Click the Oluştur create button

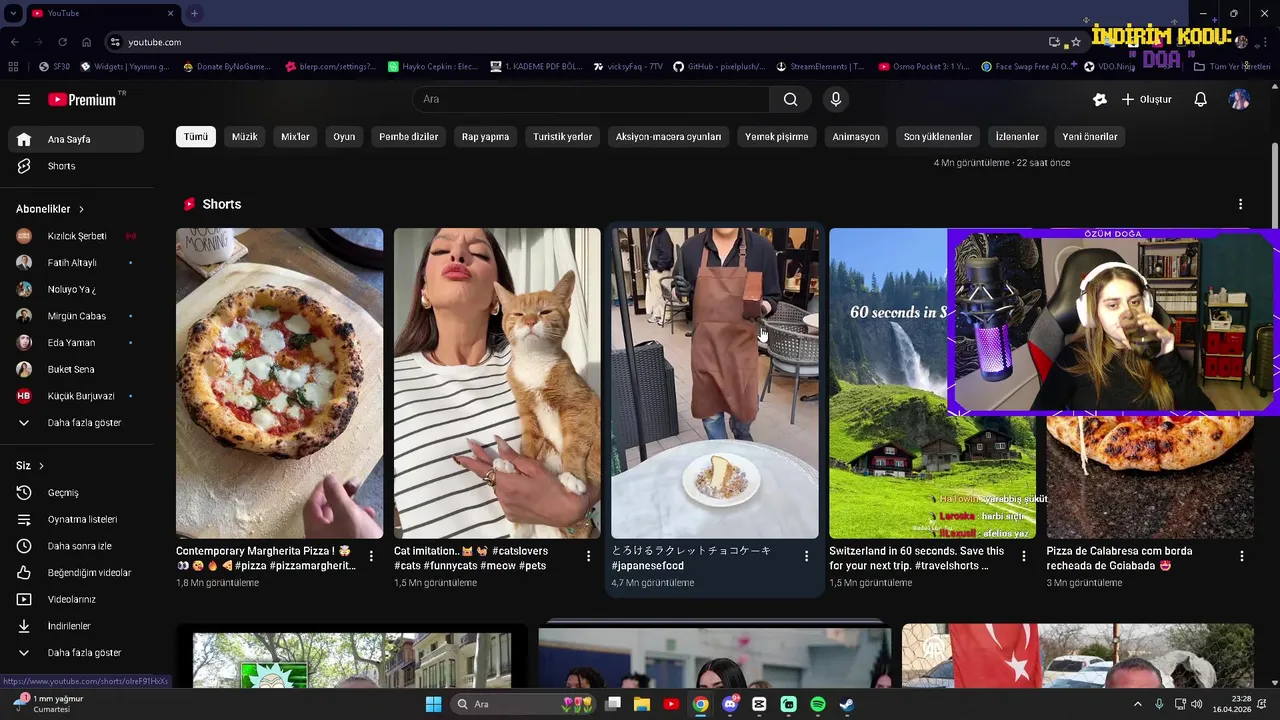pyautogui.click(x=1146, y=99)
